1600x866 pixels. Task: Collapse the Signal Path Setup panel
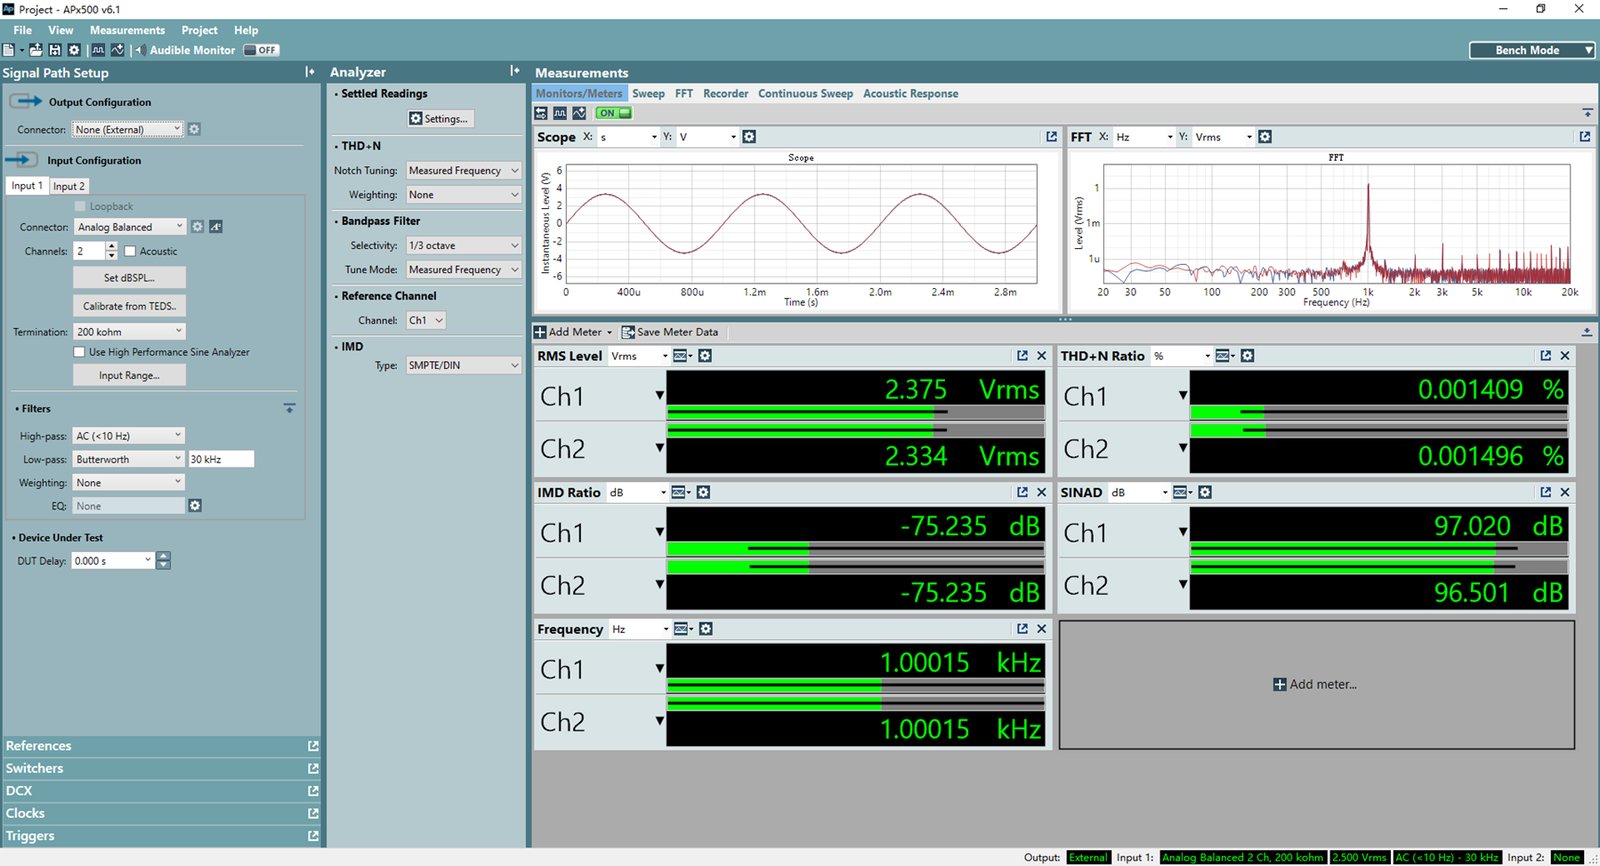click(310, 72)
